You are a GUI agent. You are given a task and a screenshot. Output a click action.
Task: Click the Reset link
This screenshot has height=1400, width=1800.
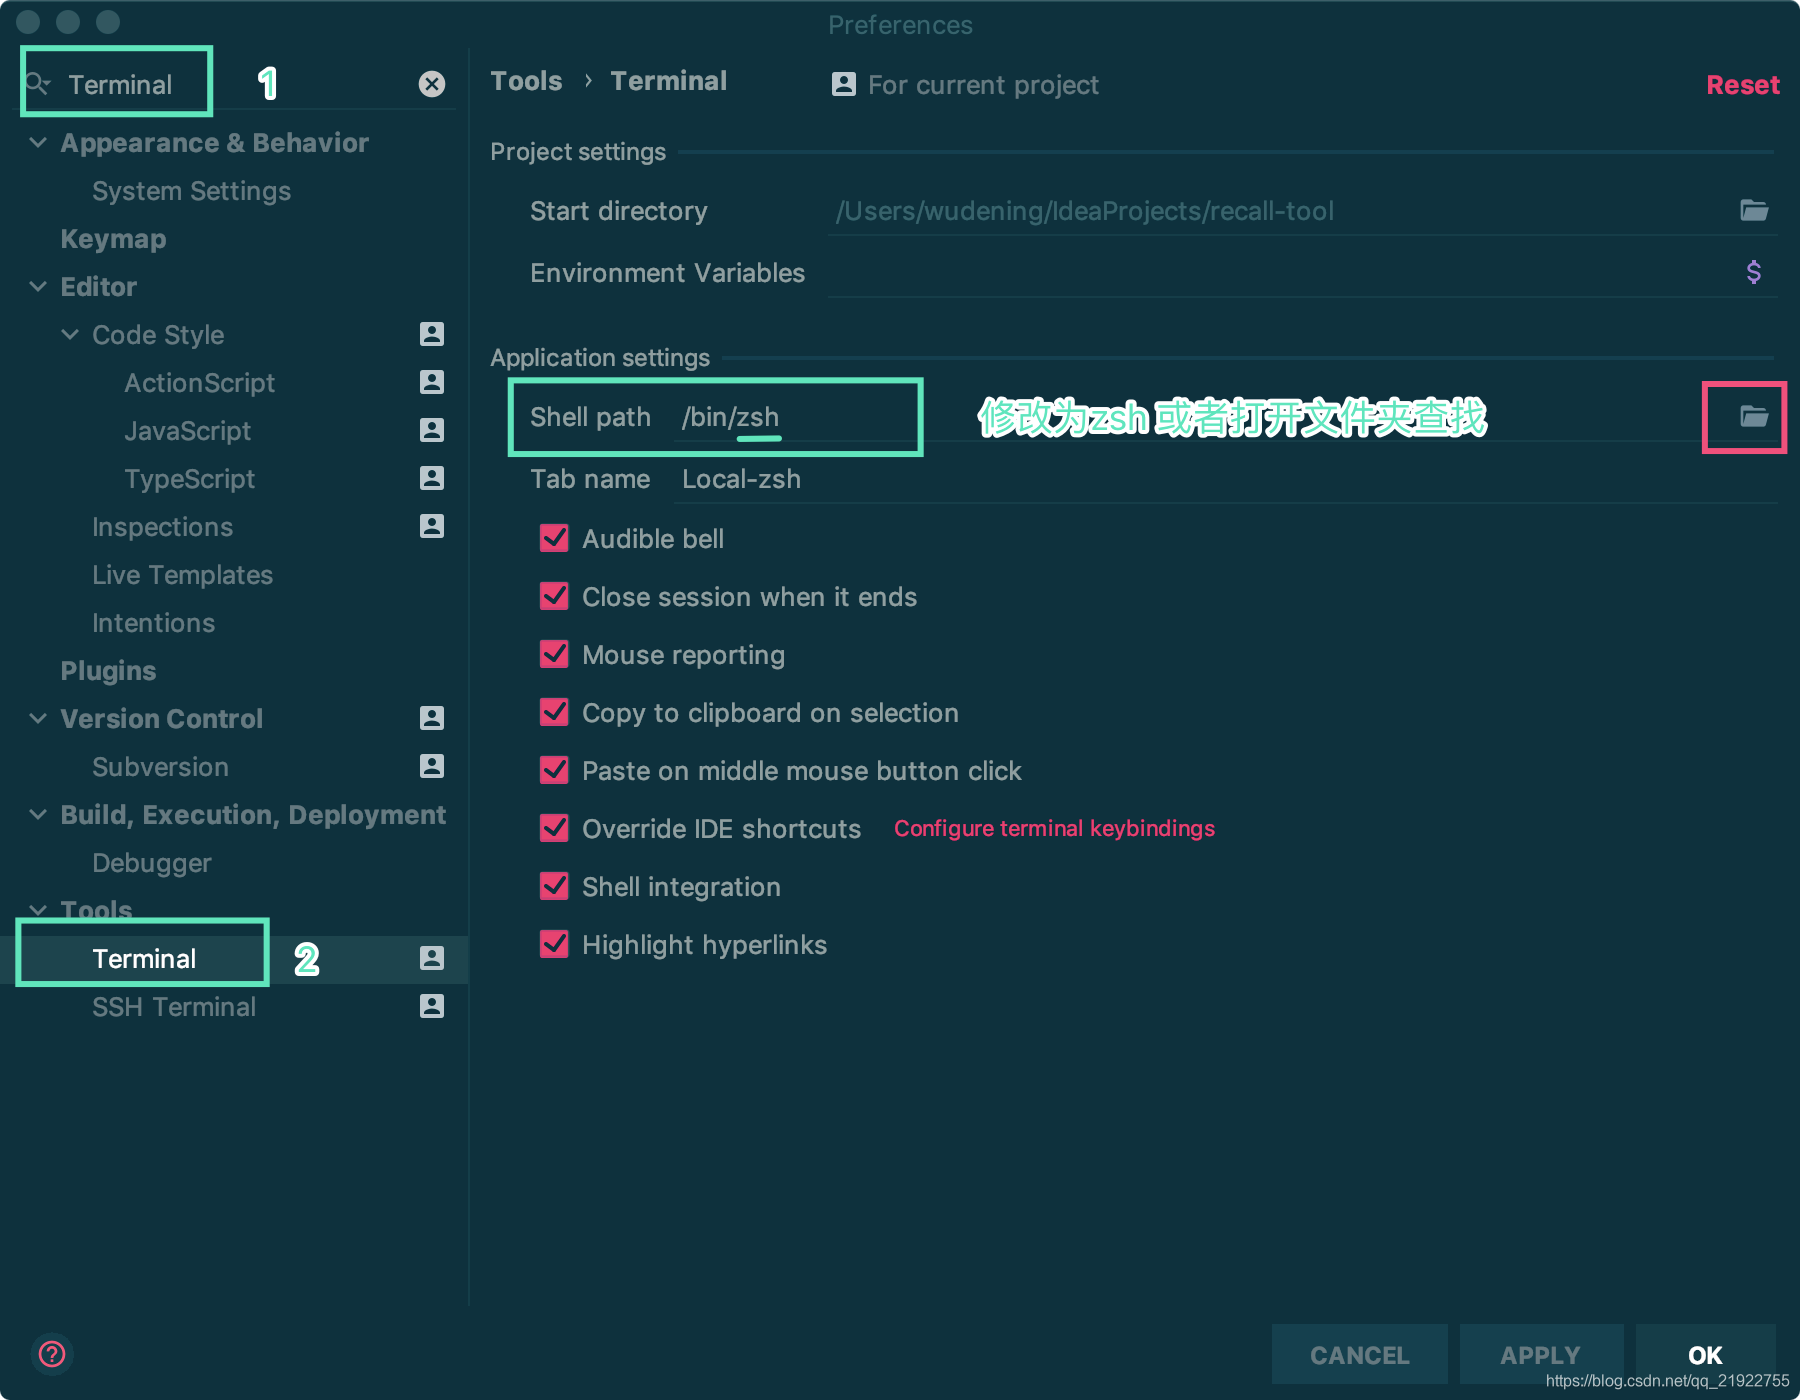click(1742, 85)
